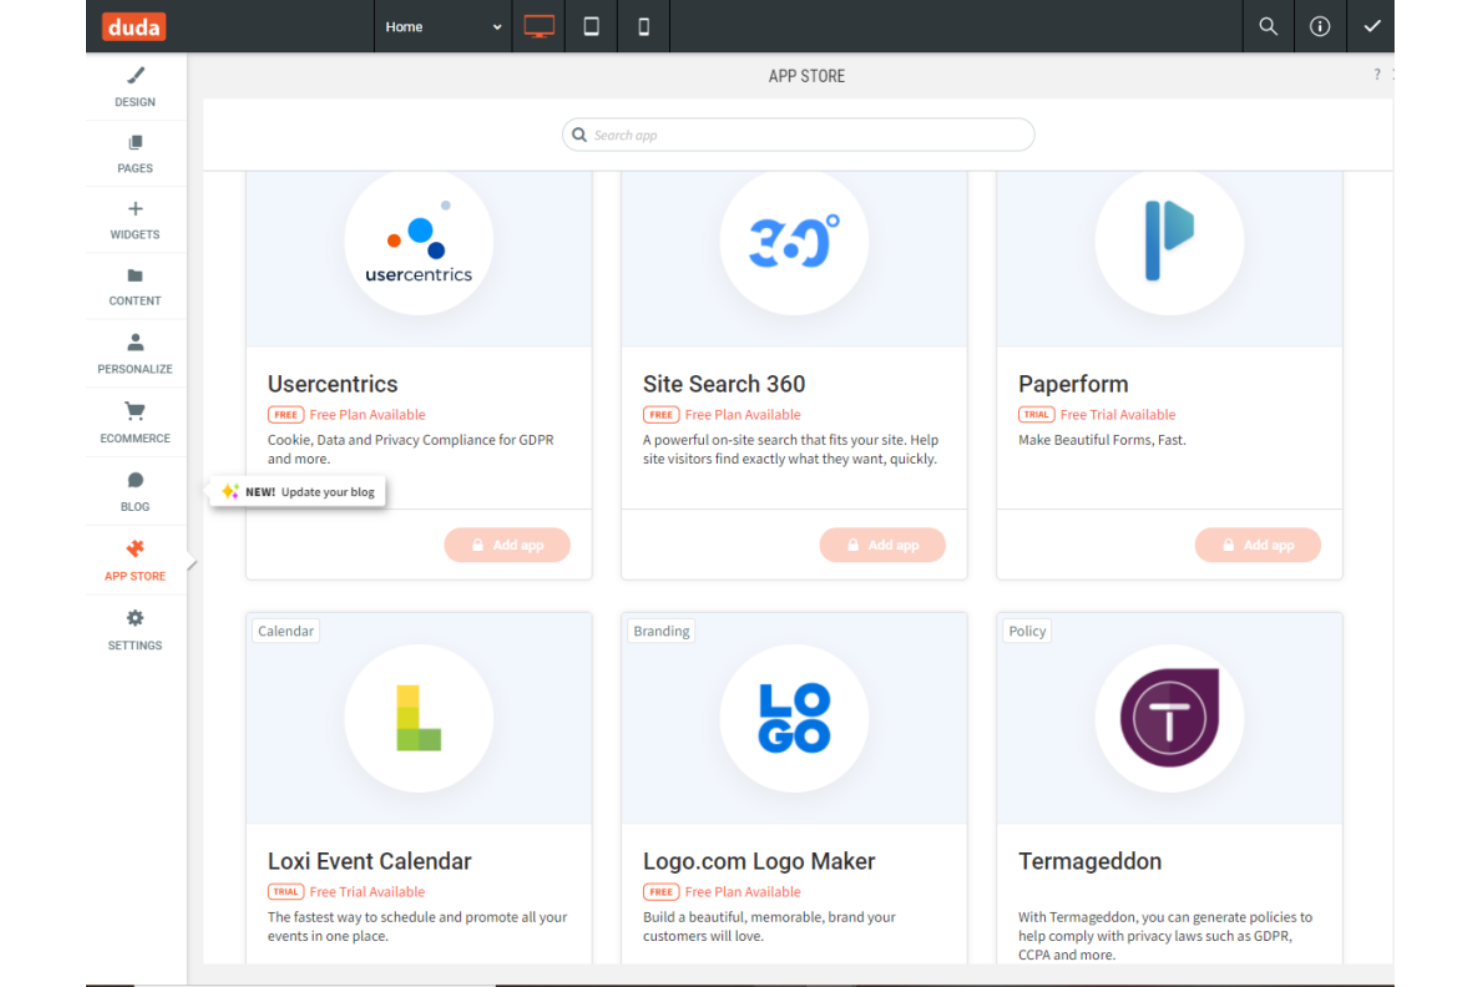Switch to tablet preview mode

click(x=591, y=26)
